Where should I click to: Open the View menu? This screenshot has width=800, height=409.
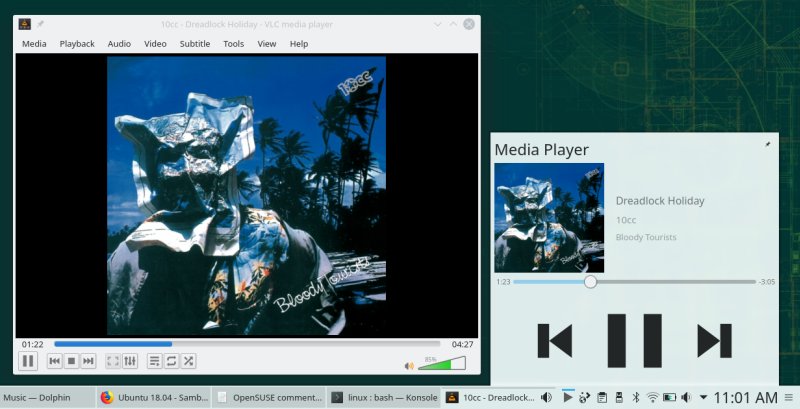[266, 44]
